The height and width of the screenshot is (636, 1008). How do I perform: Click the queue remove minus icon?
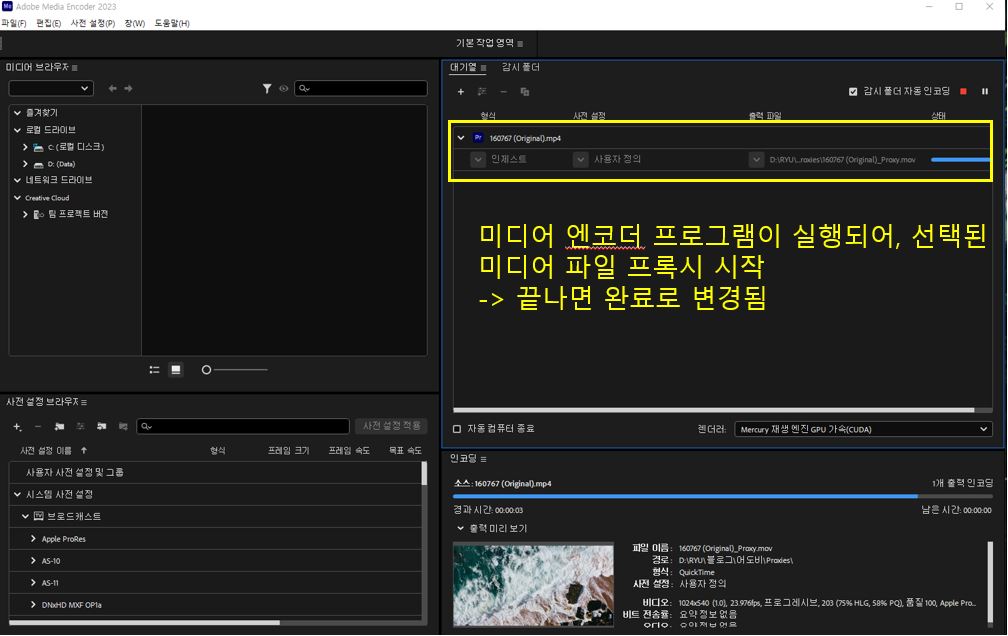(503, 92)
